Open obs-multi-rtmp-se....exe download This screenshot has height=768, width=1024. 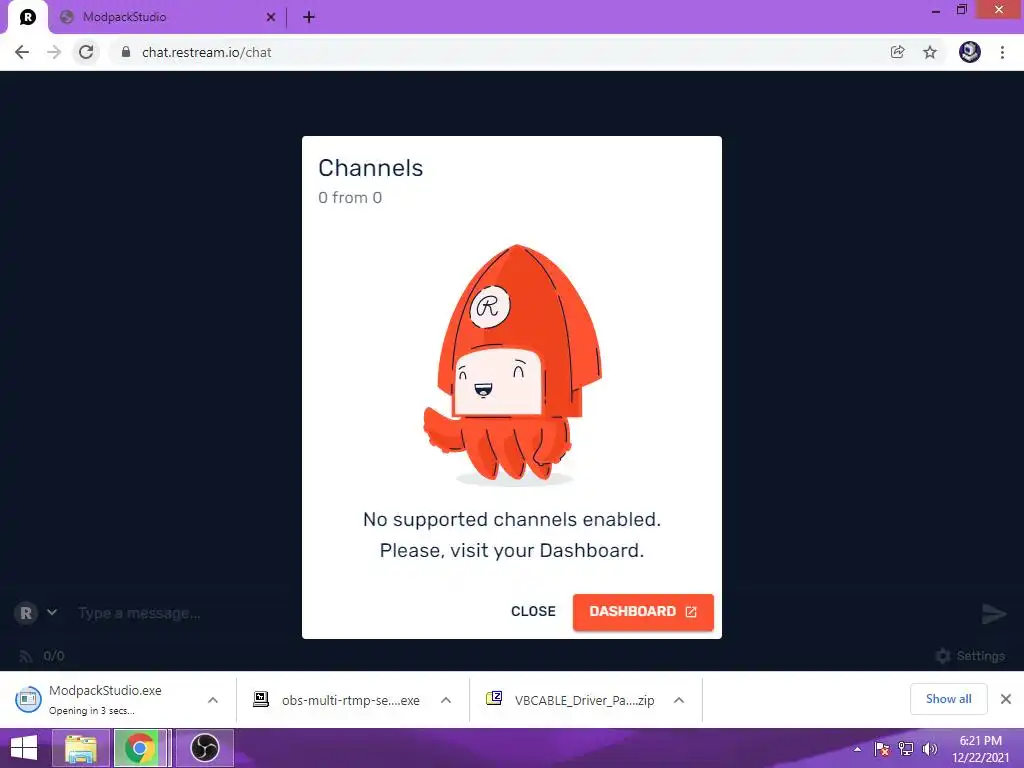(x=336, y=700)
